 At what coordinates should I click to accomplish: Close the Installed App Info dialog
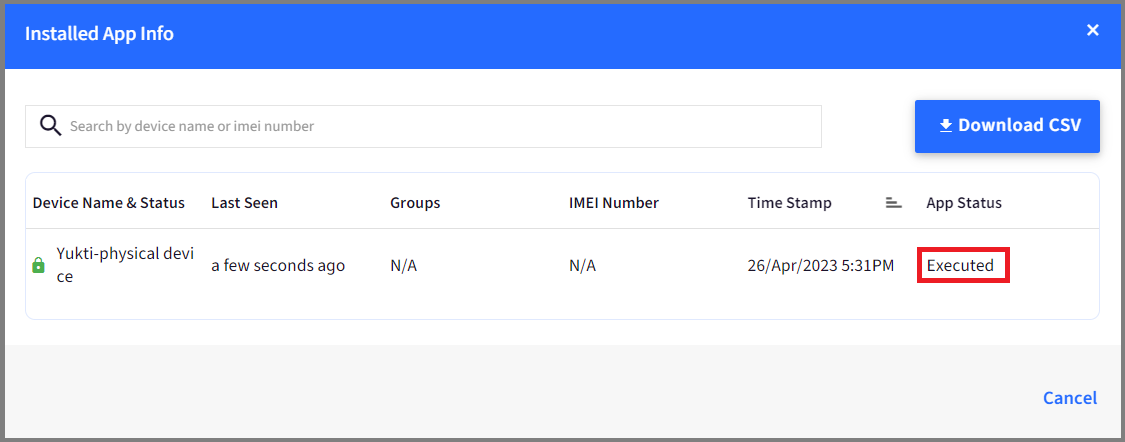1093,30
